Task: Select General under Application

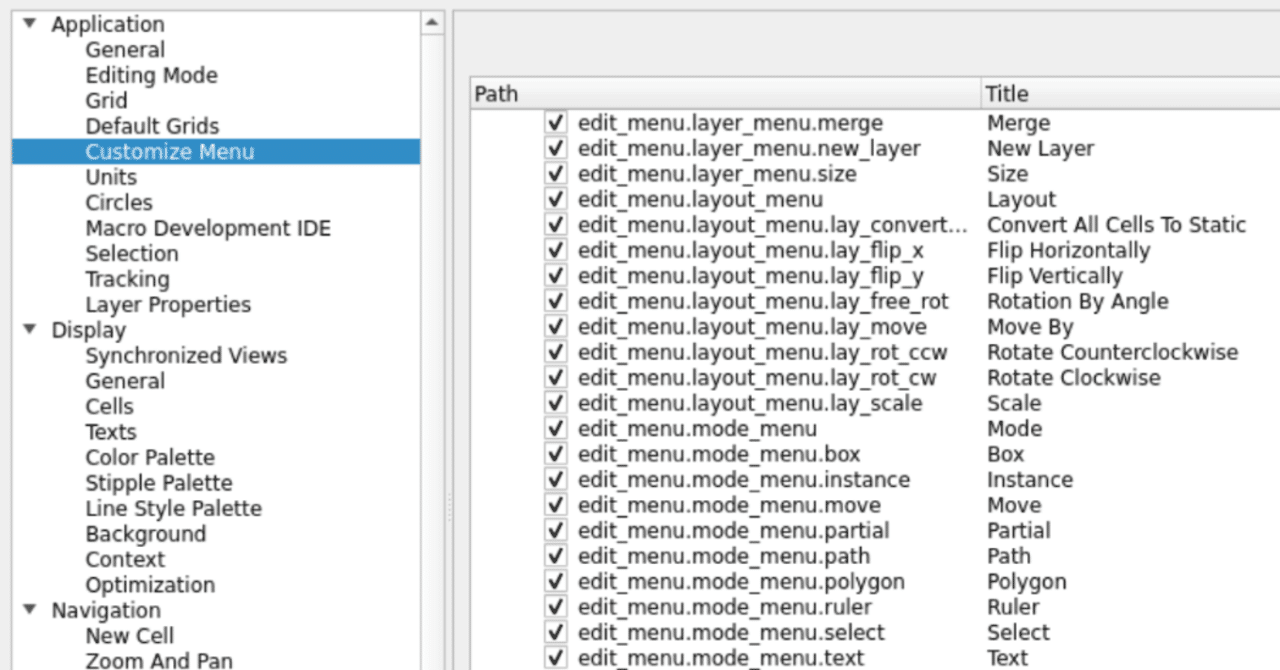Action: pyautogui.click(x=126, y=49)
